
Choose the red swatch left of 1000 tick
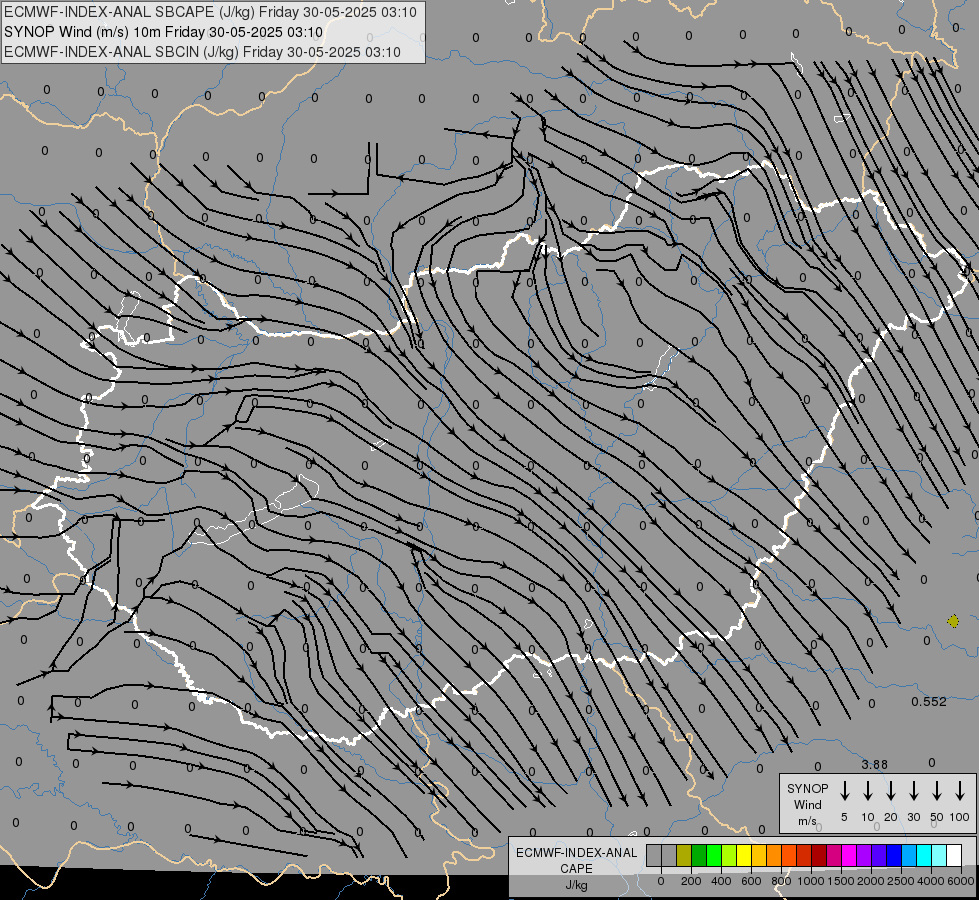(804, 856)
